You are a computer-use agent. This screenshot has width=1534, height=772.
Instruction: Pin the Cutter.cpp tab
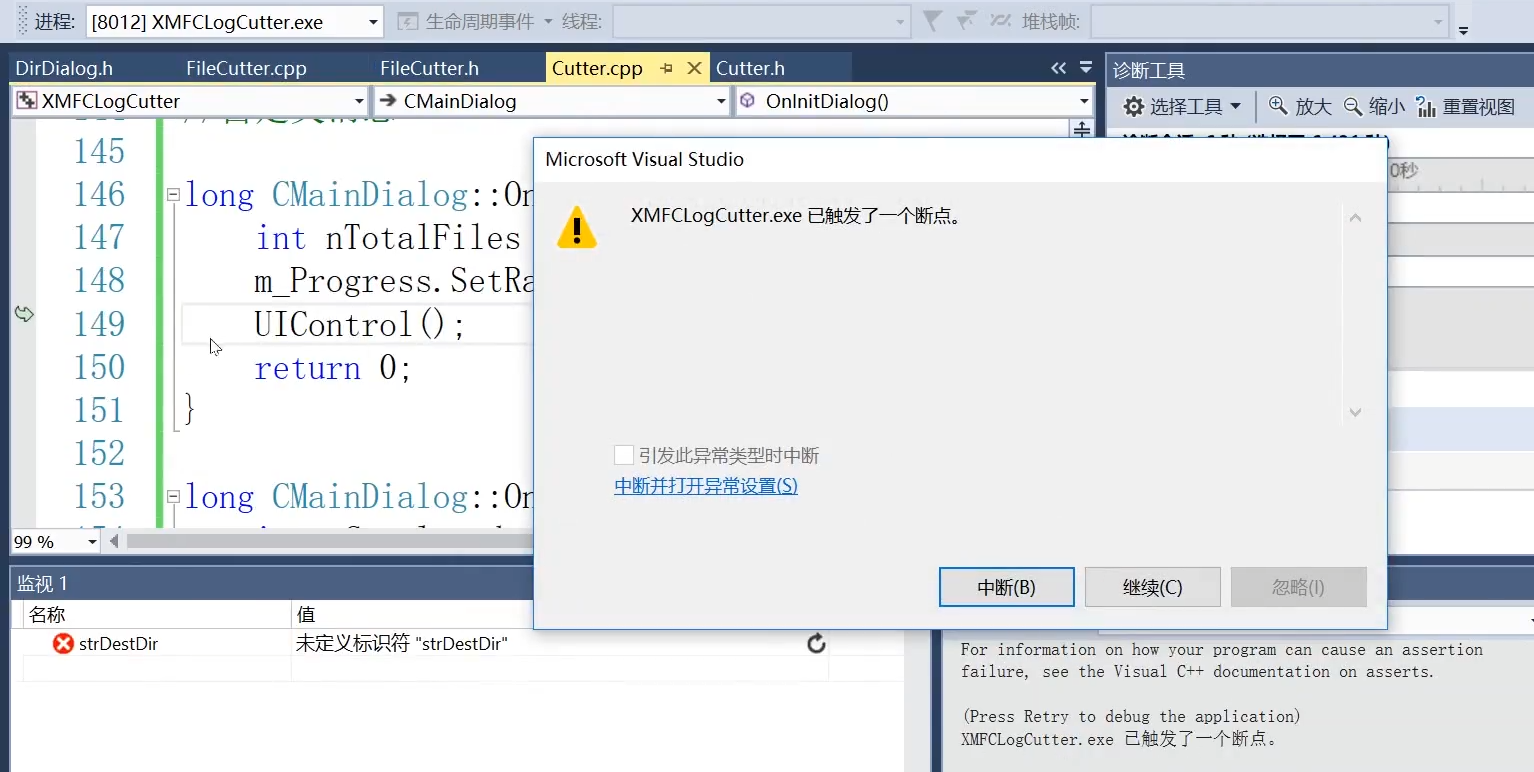coord(667,68)
